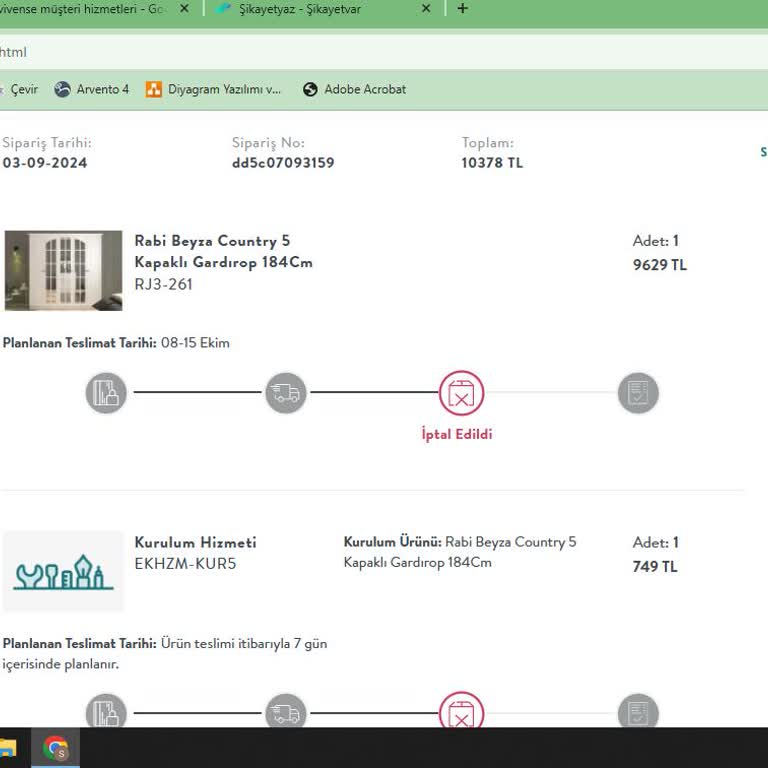Click the address bar URL field
The width and height of the screenshot is (768, 768).
click(x=384, y=52)
